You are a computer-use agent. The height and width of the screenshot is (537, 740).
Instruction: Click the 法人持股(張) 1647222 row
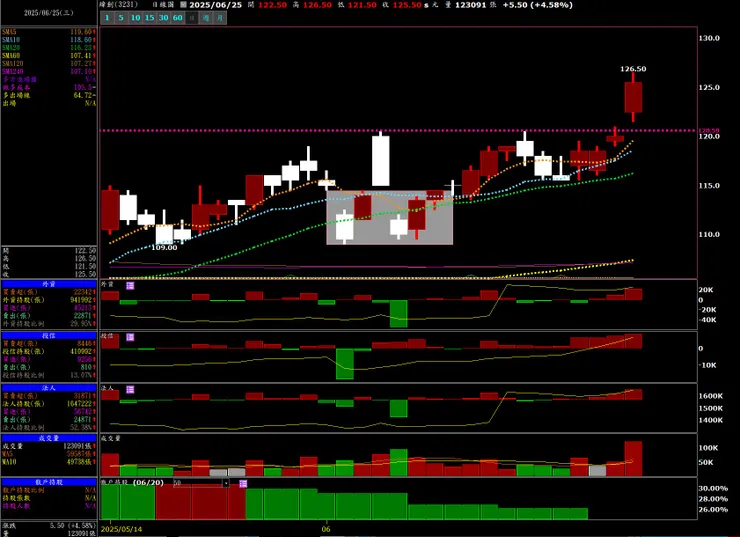49,404
